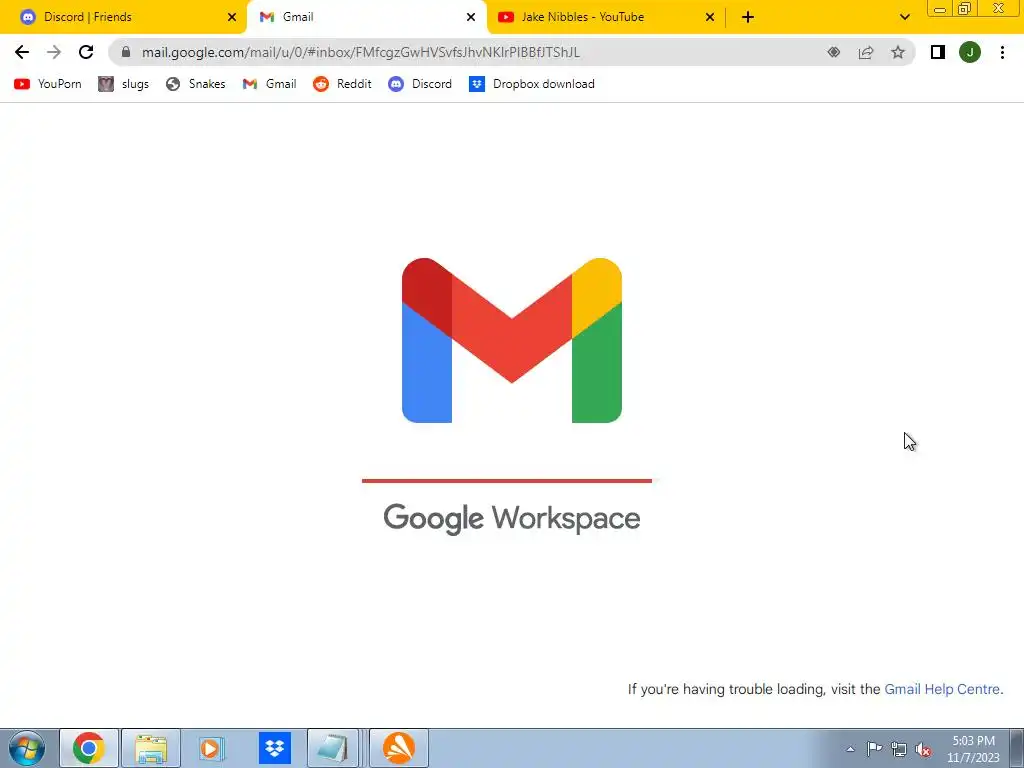Viewport: 1024px width, 768px height.
Task: Open the slugs bookmark
Action: tap(123, 84)
